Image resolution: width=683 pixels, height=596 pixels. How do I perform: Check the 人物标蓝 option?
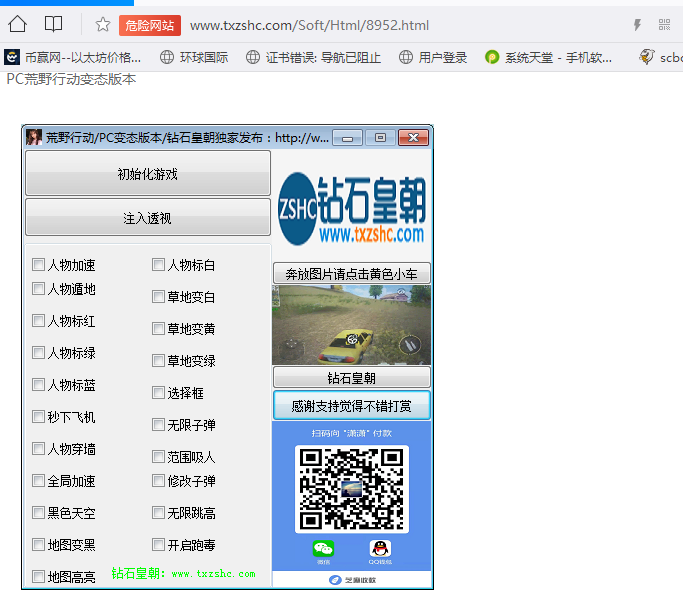point(38,385)
